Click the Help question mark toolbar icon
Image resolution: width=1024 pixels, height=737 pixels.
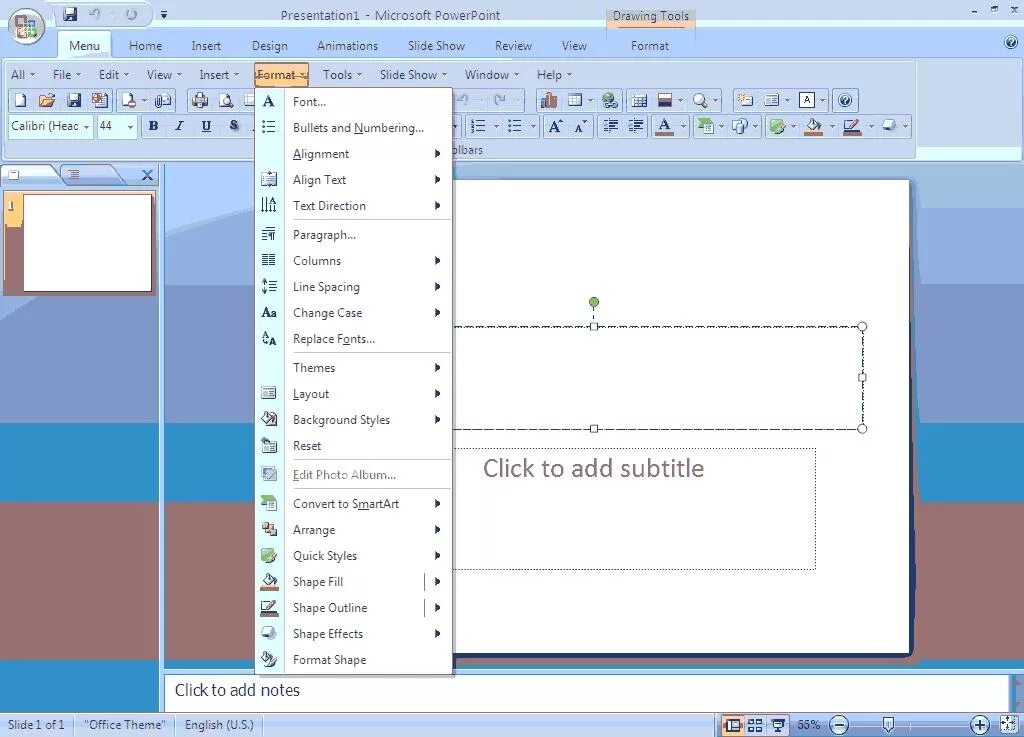coord(845,101)
